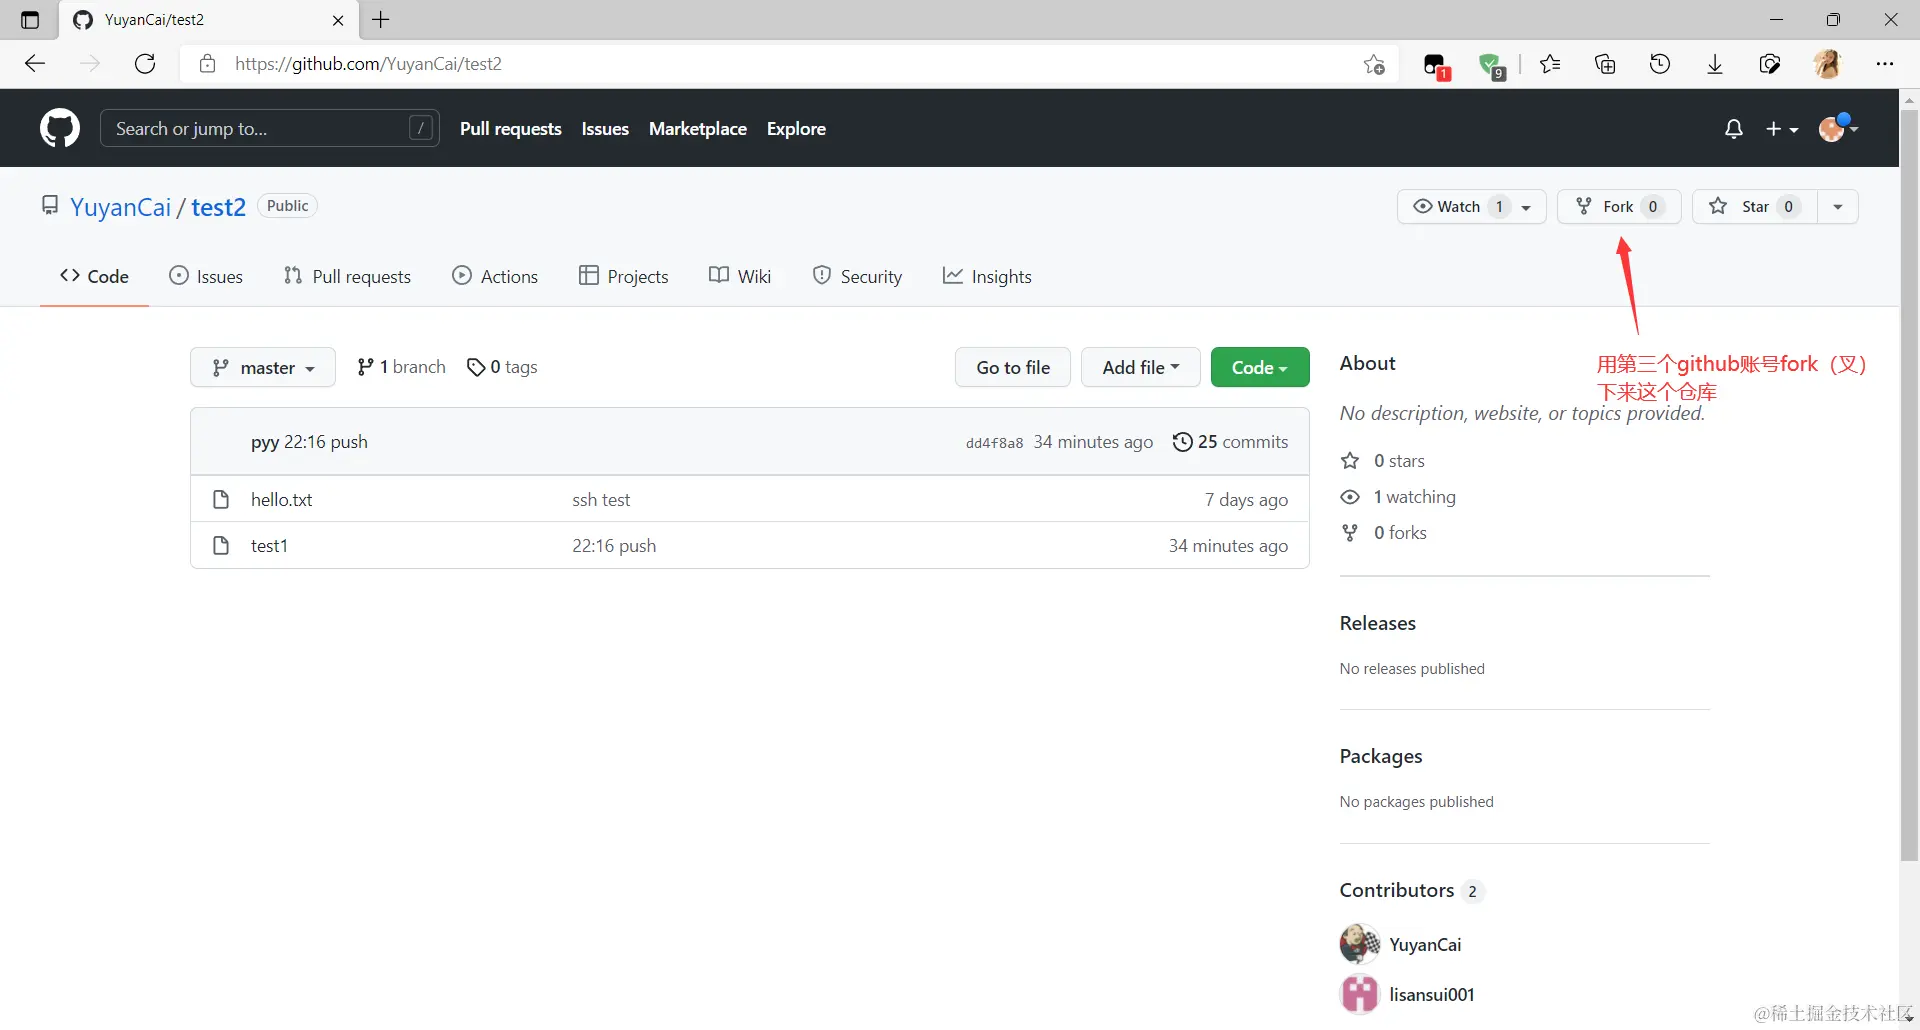Click the green shield extension icon
This screenshot has height=1030, width=1920.
tap(1492, 66)
